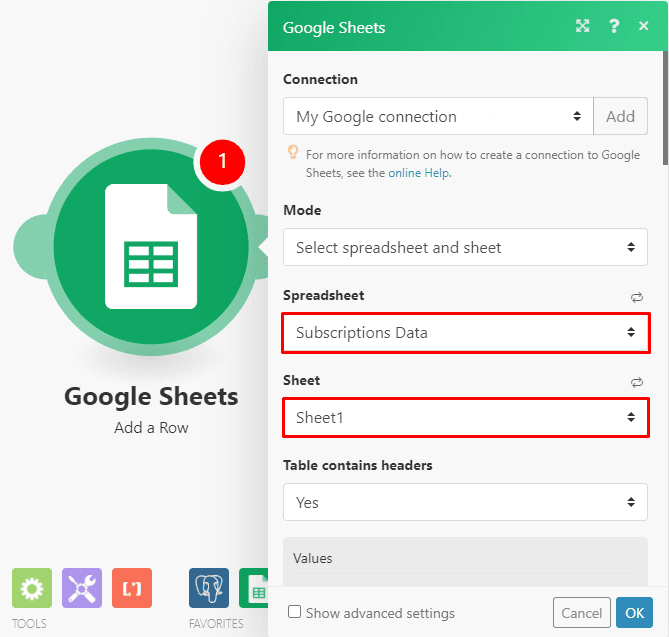Screen dimensions: 669x637
Task: Click the Google Sheets module icon
Action: click(150, 245)
